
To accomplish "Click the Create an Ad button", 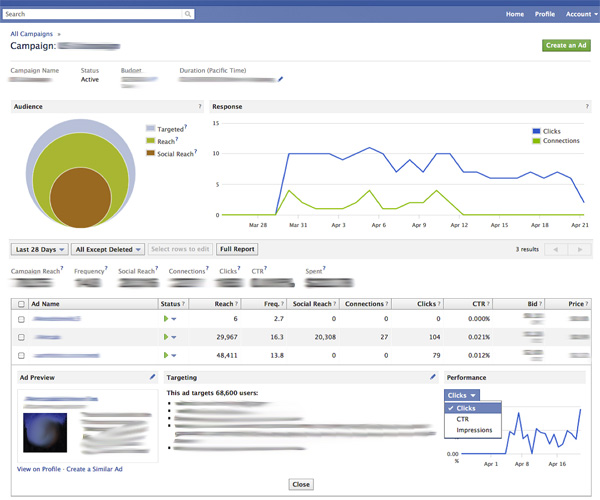I will tap(566, 45).
